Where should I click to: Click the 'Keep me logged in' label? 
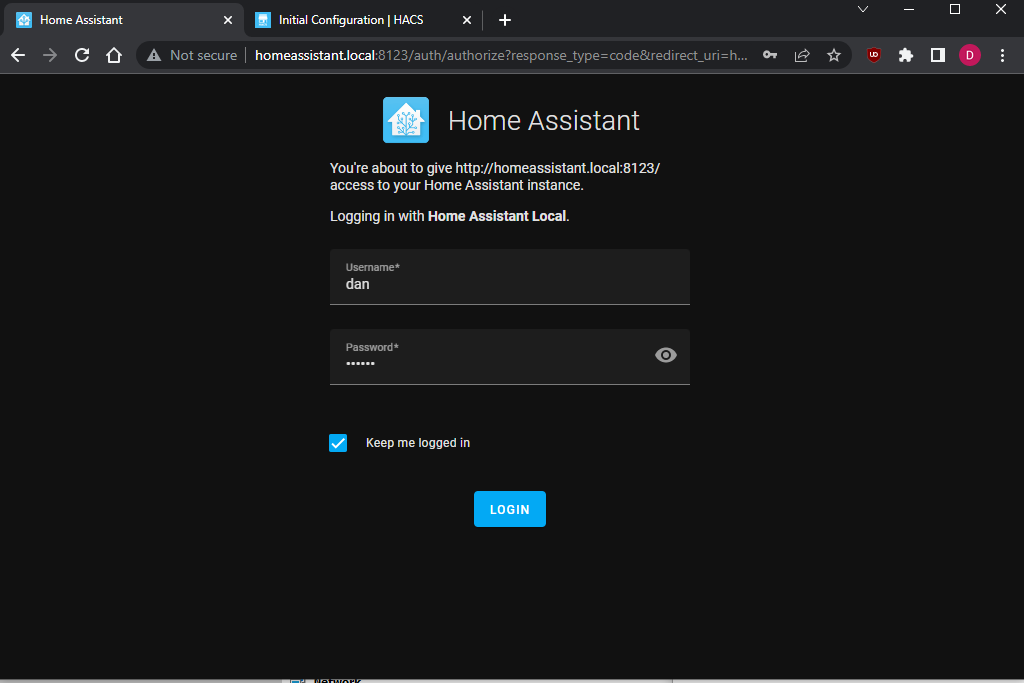(x=418, y=443)
